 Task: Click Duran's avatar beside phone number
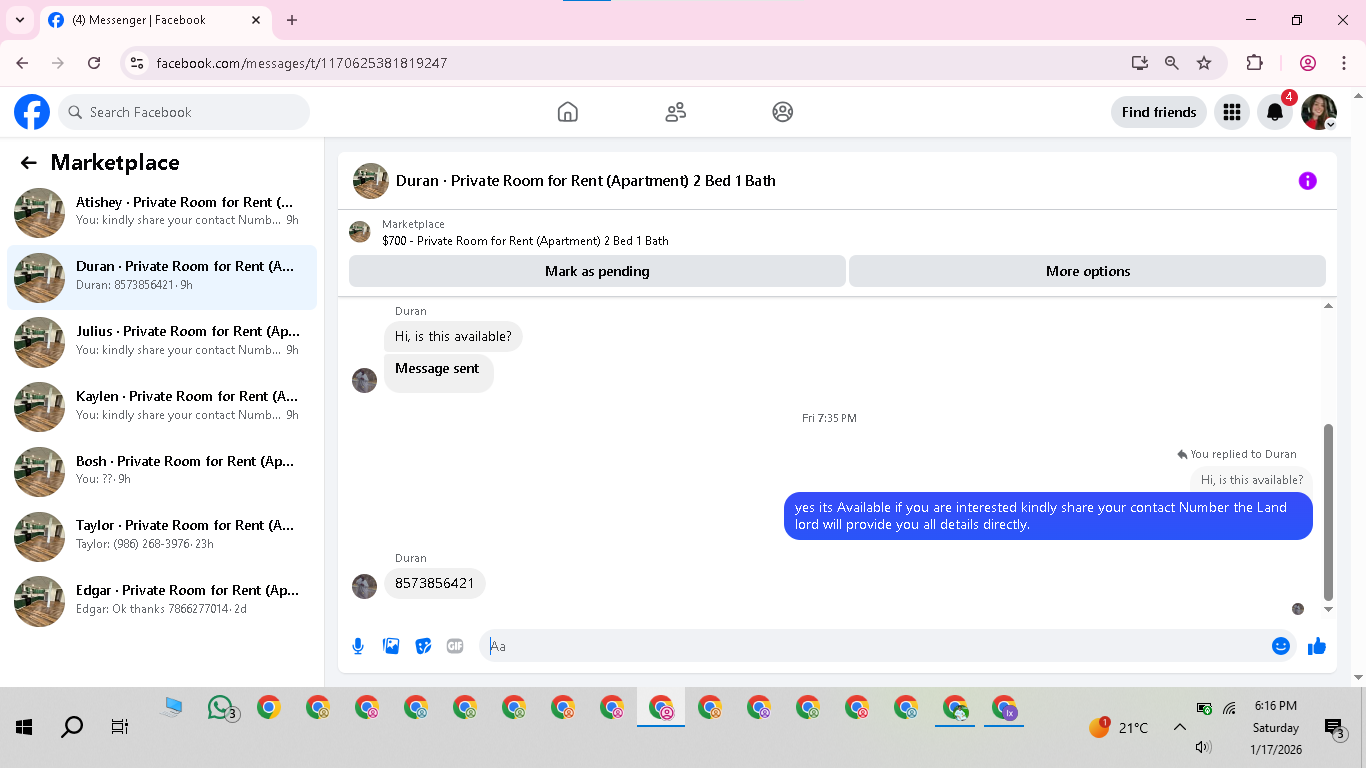pos(365,586)
